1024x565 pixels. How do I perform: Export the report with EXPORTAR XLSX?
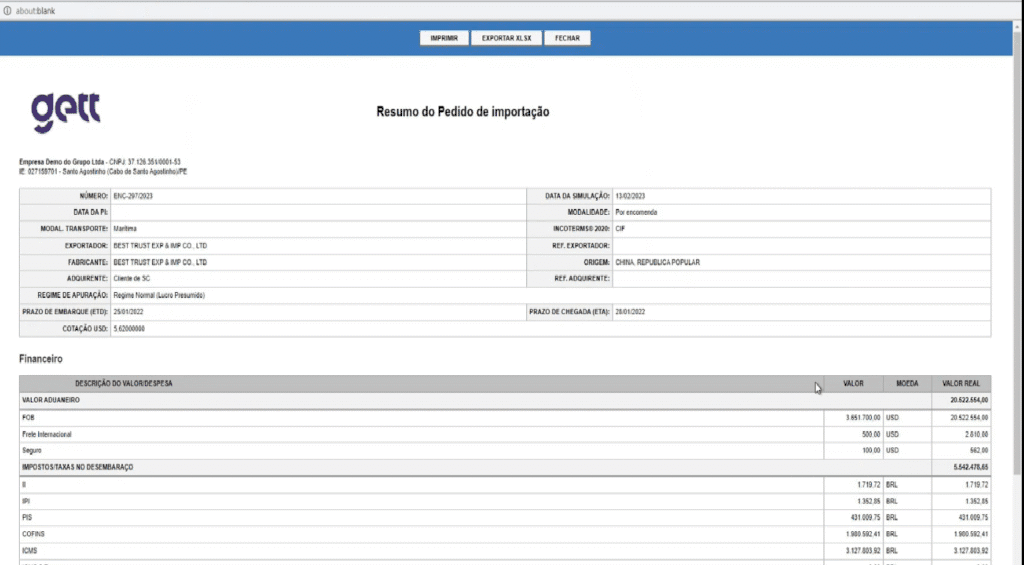pos(506,38)
